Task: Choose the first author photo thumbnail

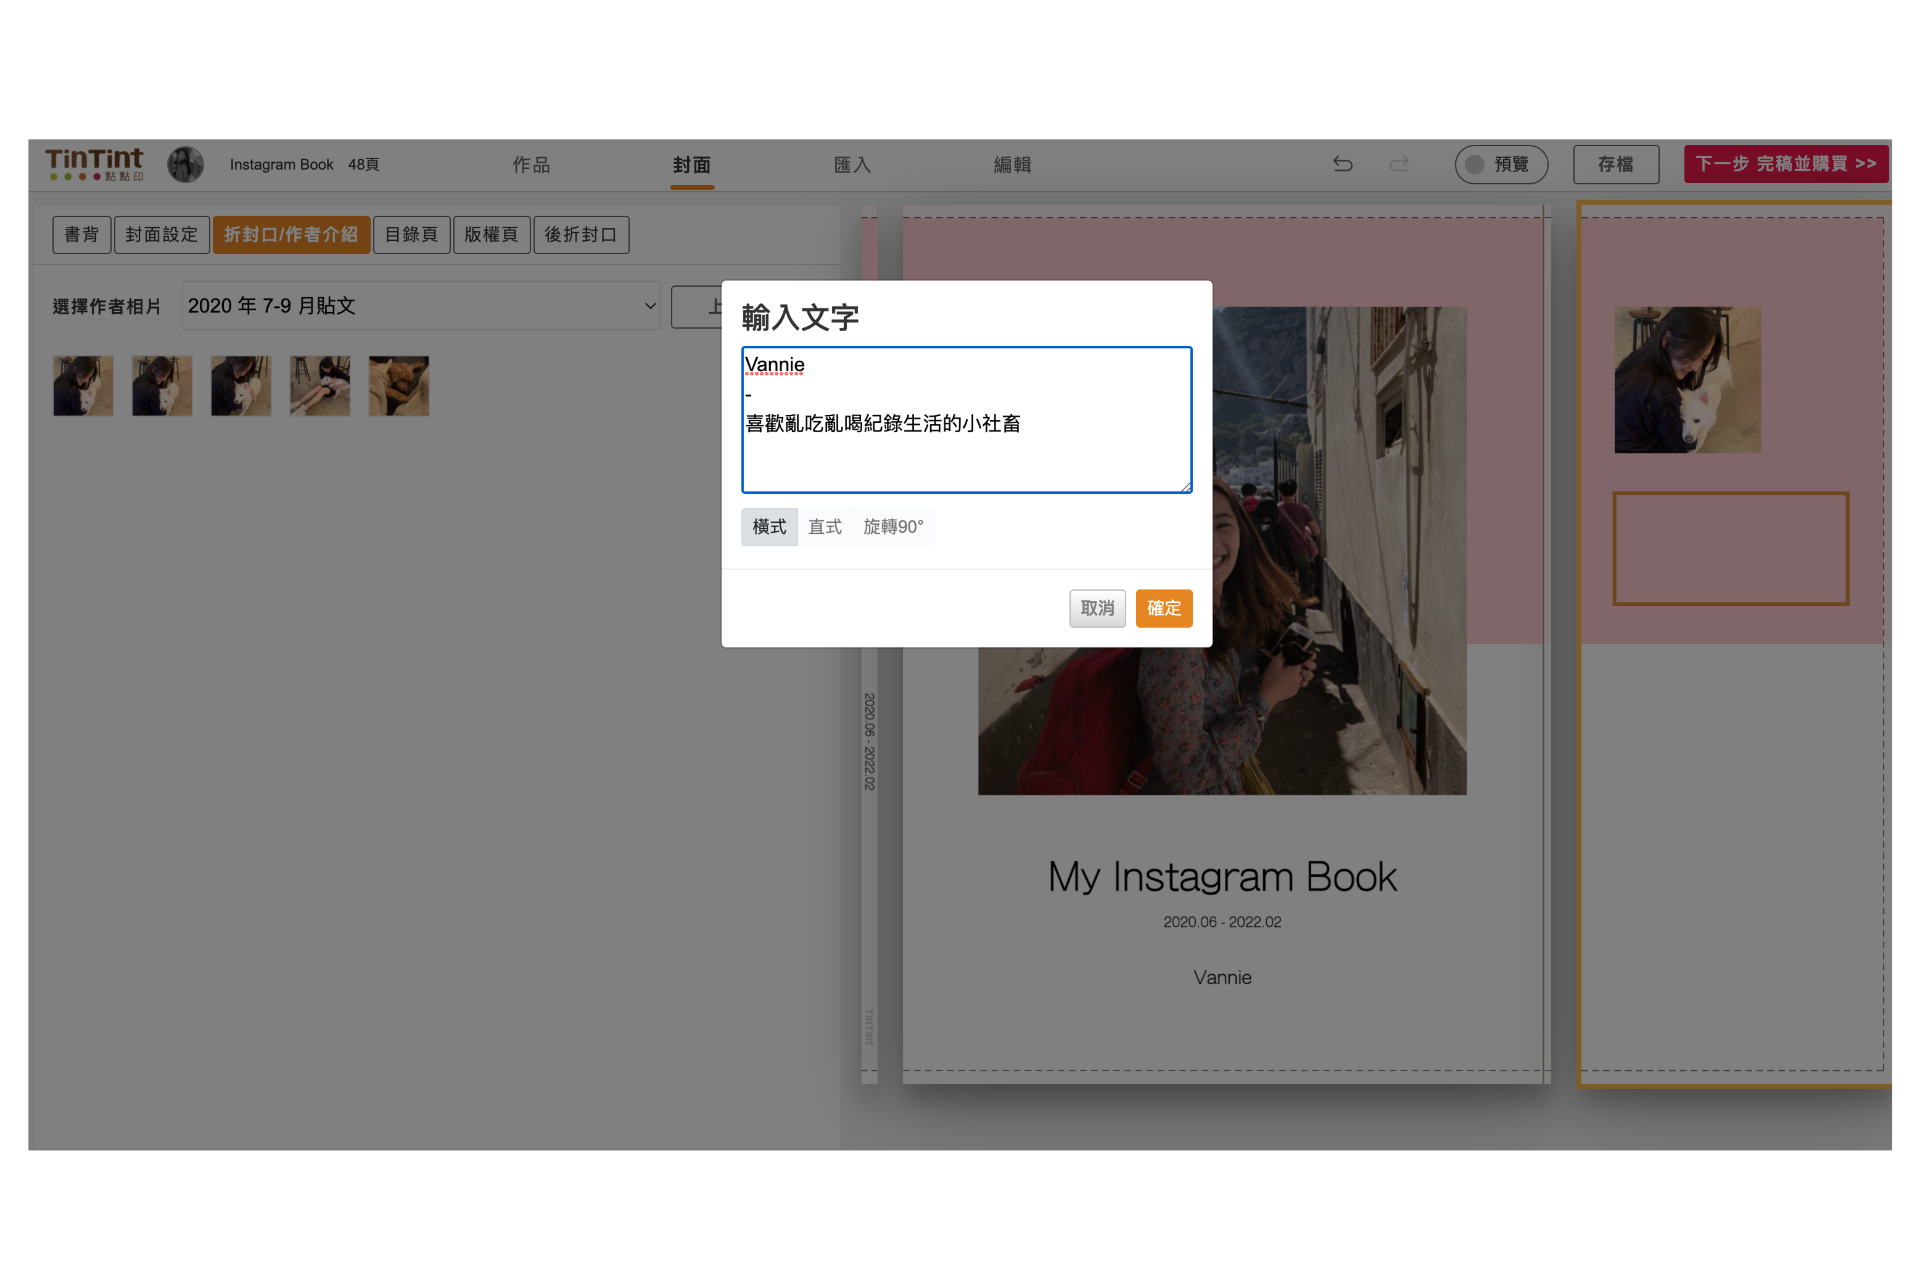Action: [83, 386]
